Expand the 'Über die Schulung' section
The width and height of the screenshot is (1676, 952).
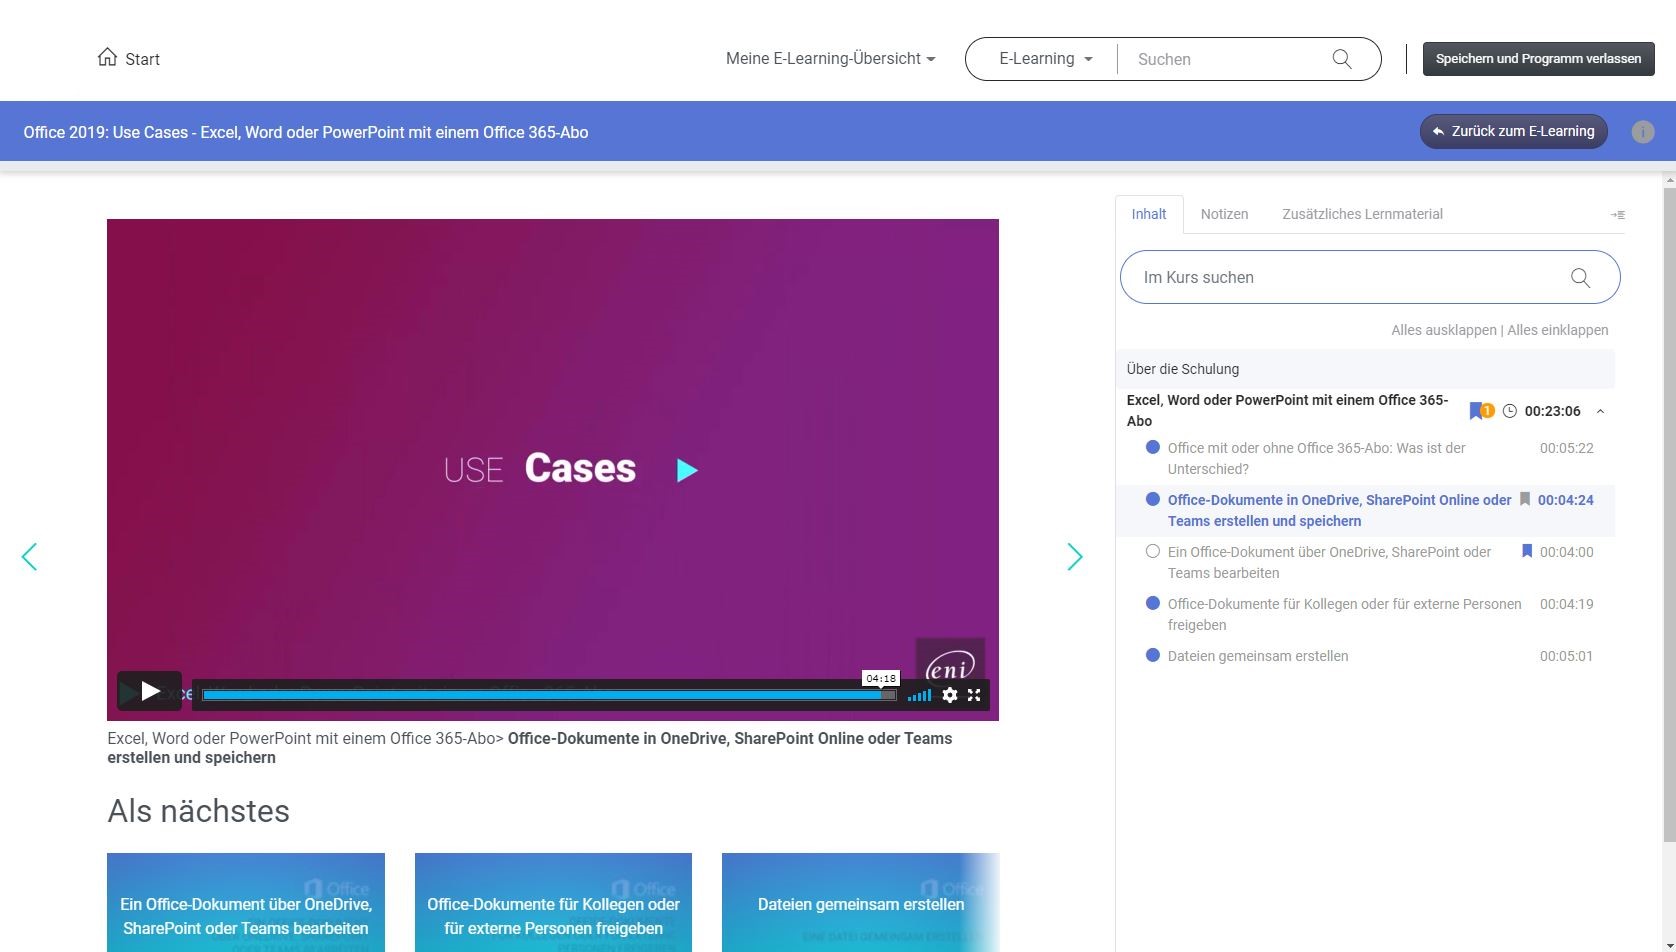pyautogui.click(x=1365, y=369)
